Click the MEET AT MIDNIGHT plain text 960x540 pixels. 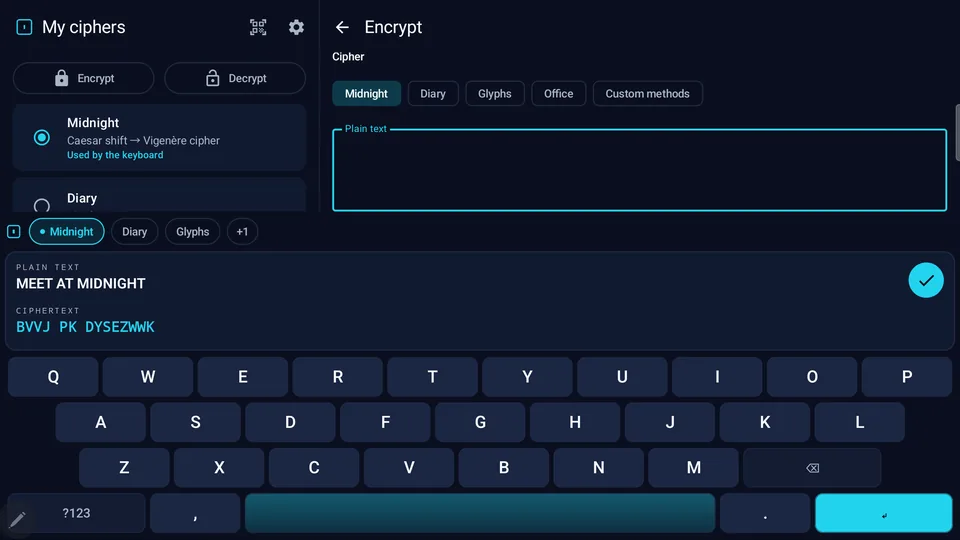point(81,283)
